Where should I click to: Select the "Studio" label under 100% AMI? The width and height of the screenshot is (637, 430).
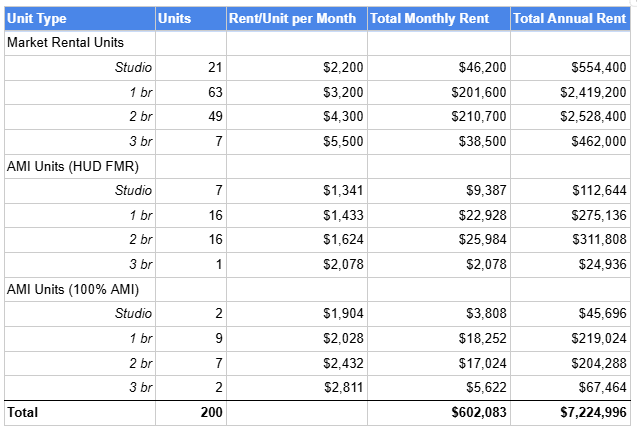(x=133, y=314)
